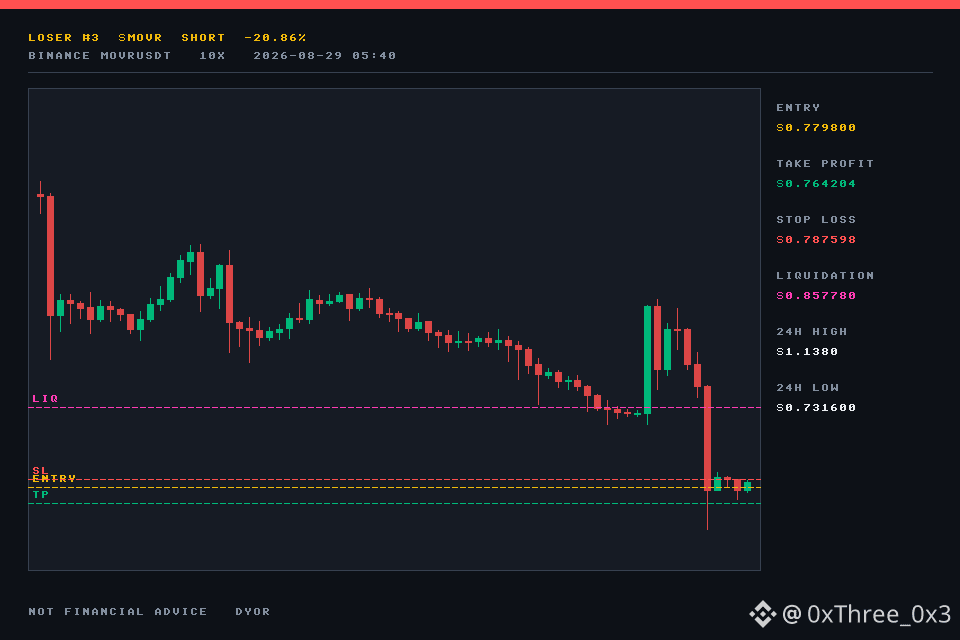
Task: Click the TP line label on chart
Action: pyautogui.click(x=41, y=494)
